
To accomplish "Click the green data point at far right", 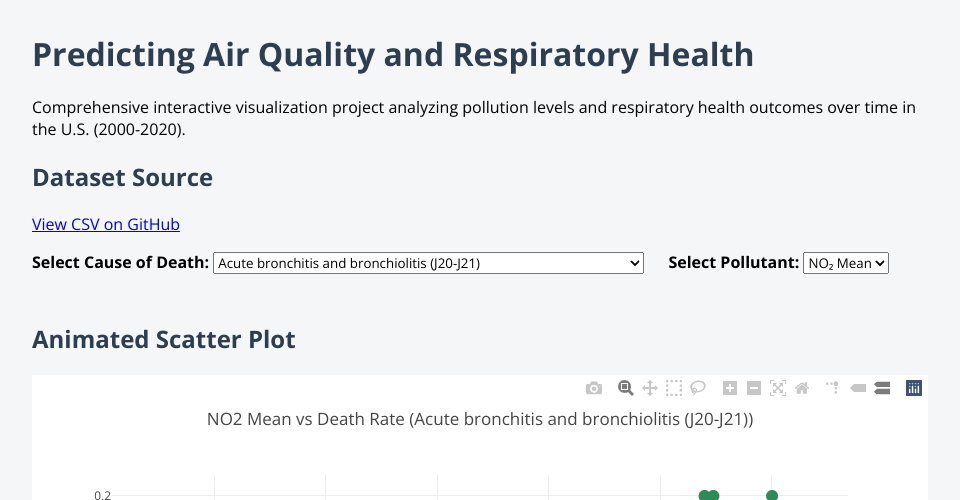I will click(x=772, y=495).
